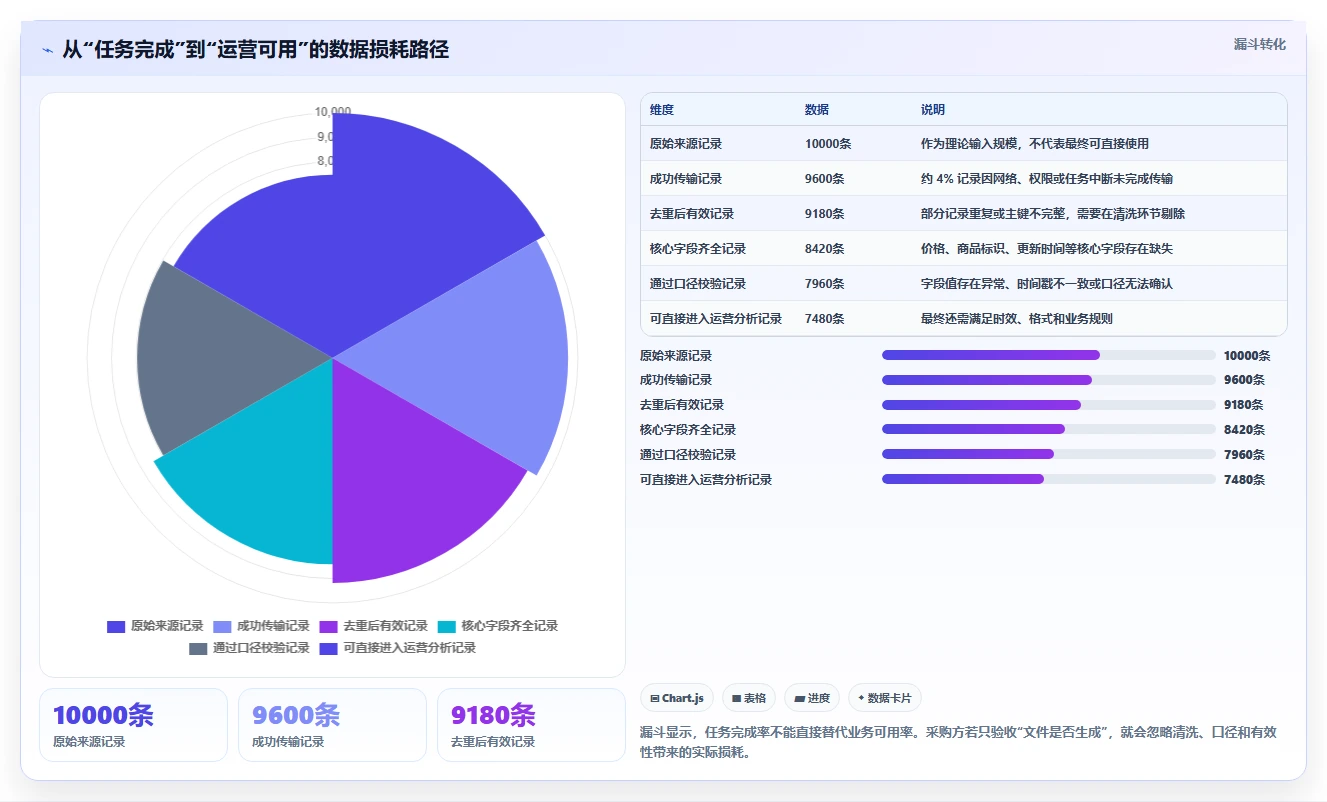Click the page title 从“任务完成”到“运营可用”的数据损耗路径
1327x802 pixels.
[256, 50]
